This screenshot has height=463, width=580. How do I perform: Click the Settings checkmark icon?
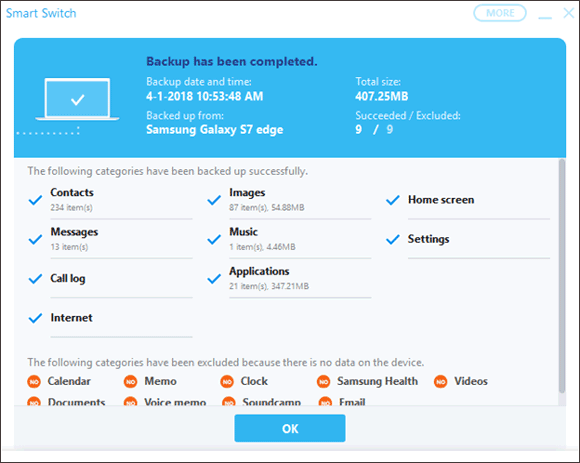pos(392,239)
